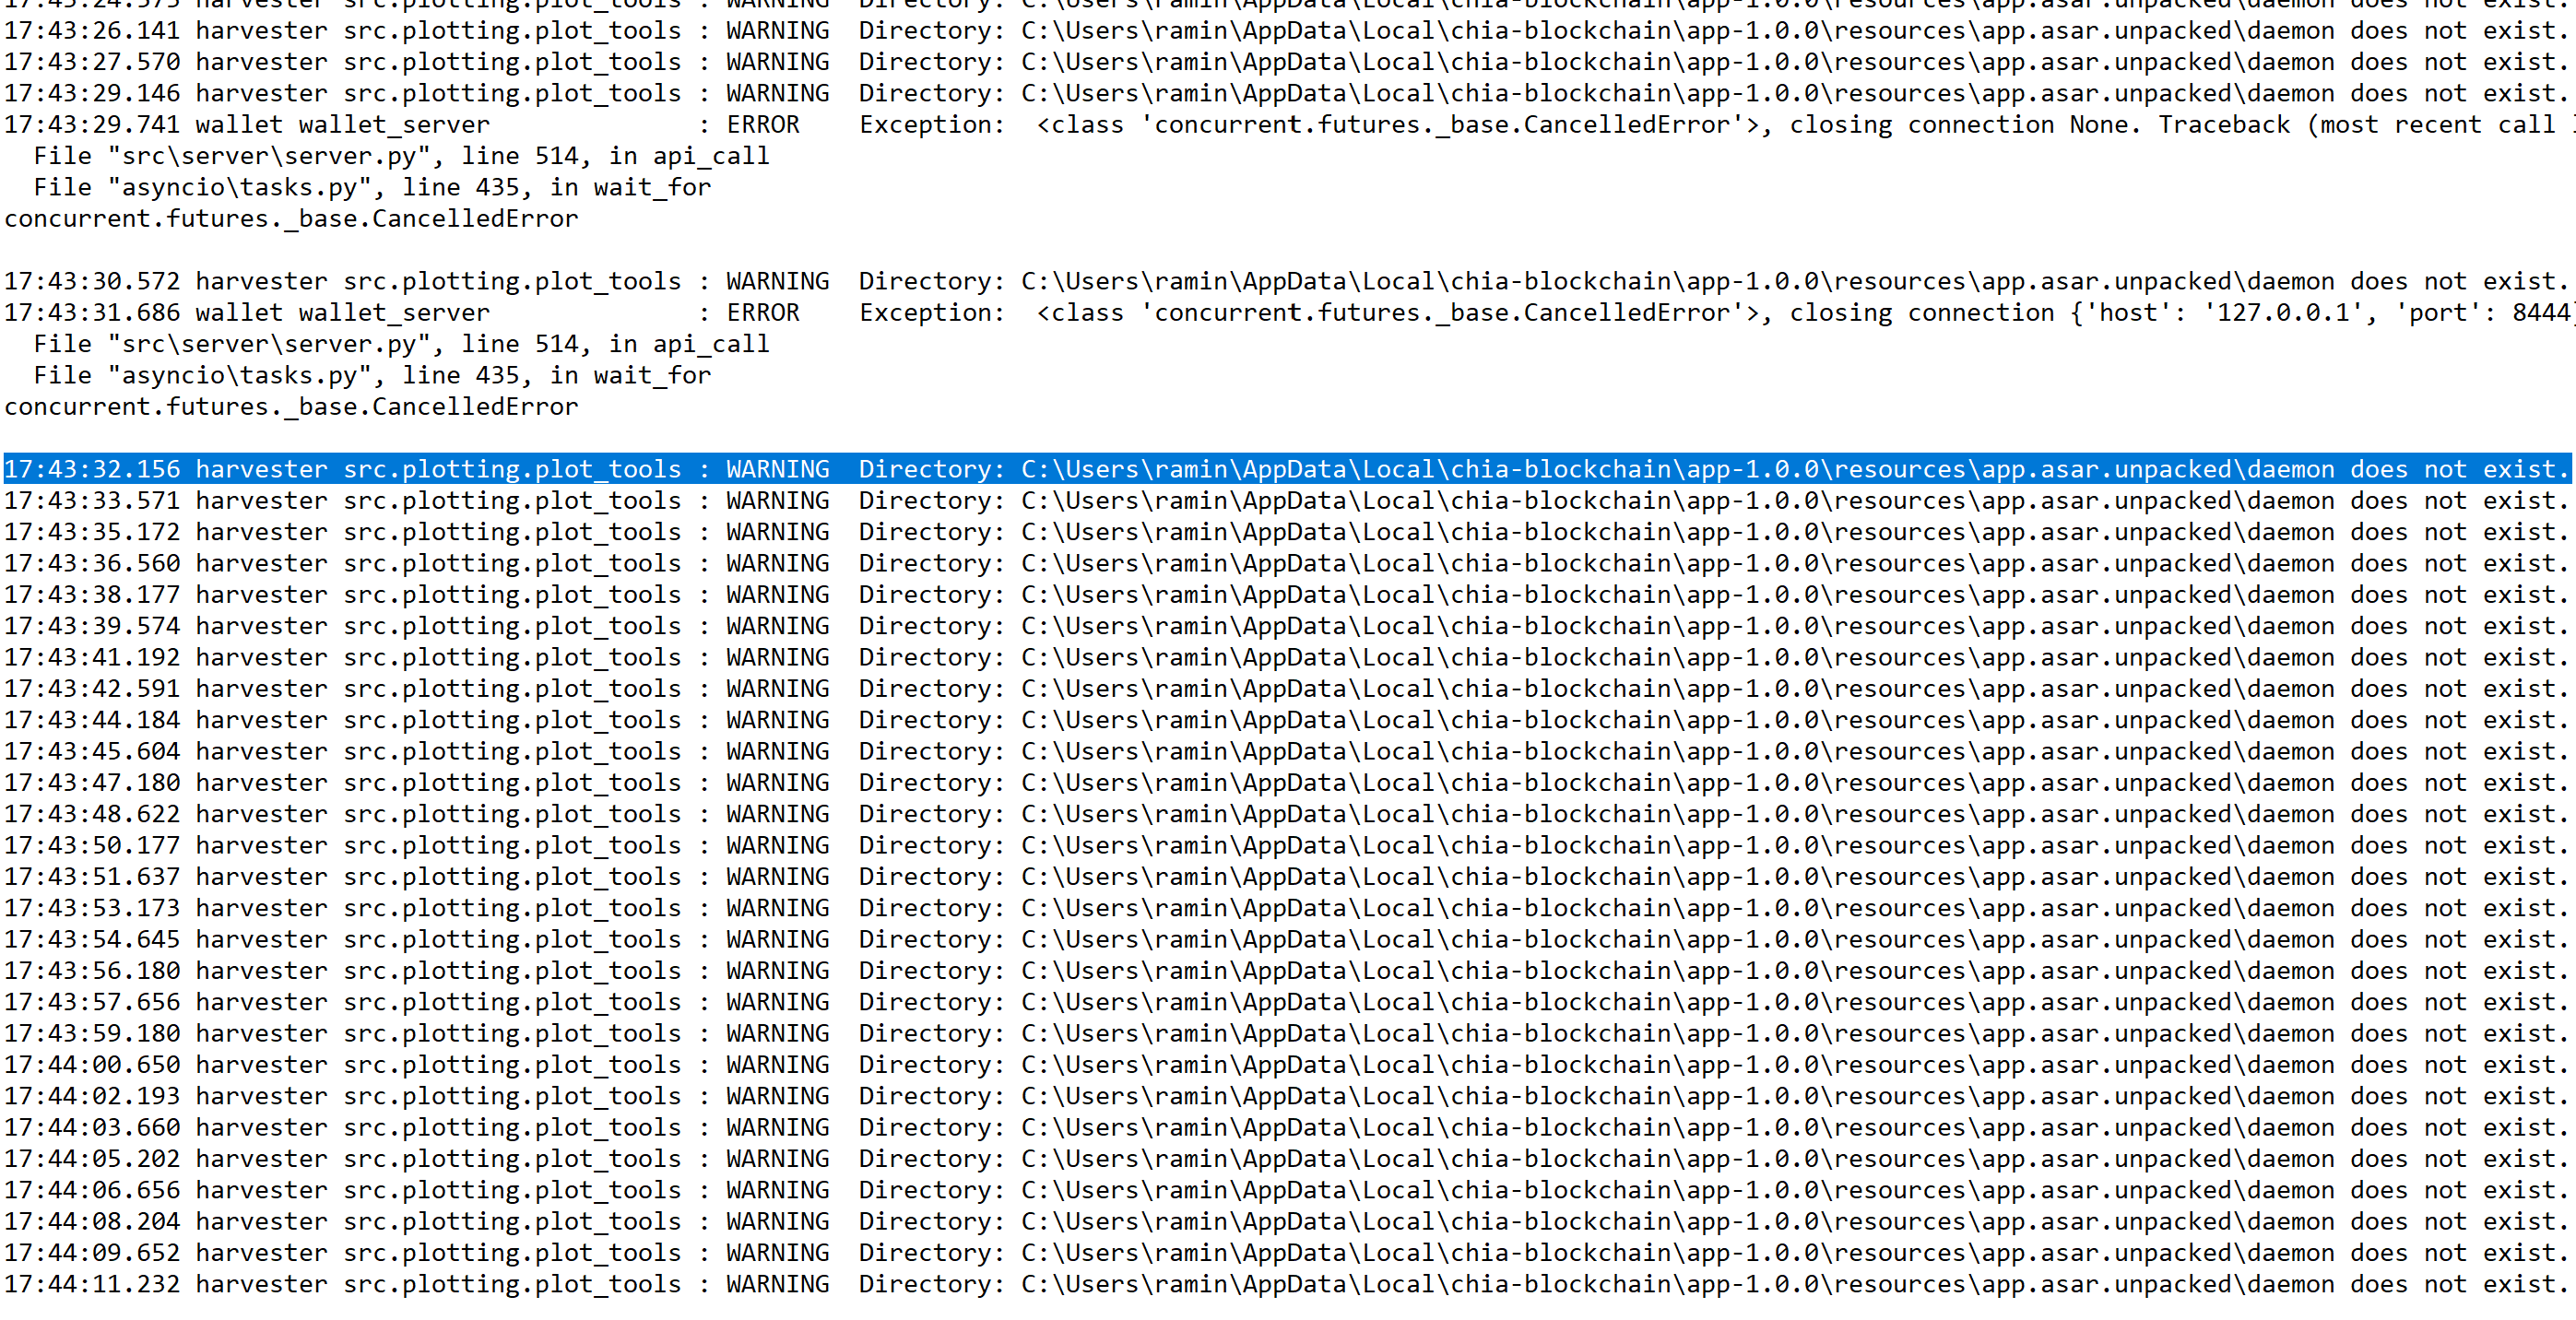Screen dimensions: 2576x1320
Task: Click the 17:43:27.570 harvester warning line
Action: point(1286,62)
